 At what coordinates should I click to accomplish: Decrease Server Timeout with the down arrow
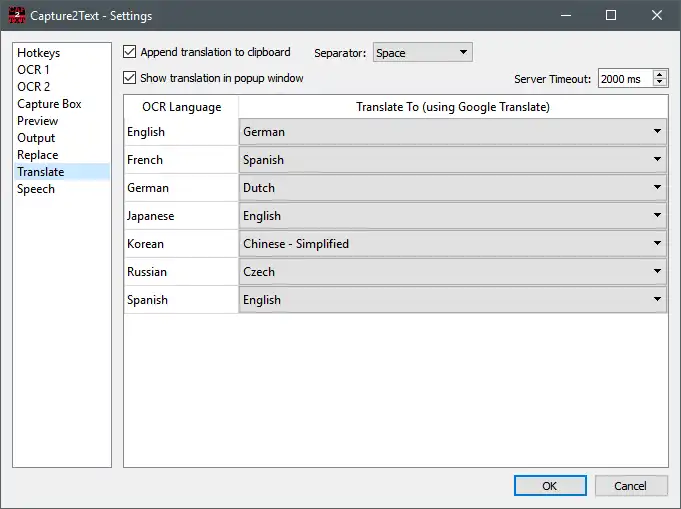click(660, 83)
